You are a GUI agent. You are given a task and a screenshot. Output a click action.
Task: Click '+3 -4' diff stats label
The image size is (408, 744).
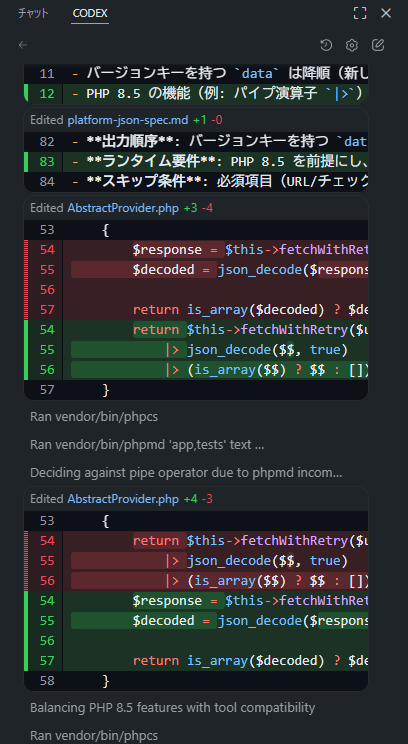click(x=198, y=208)
